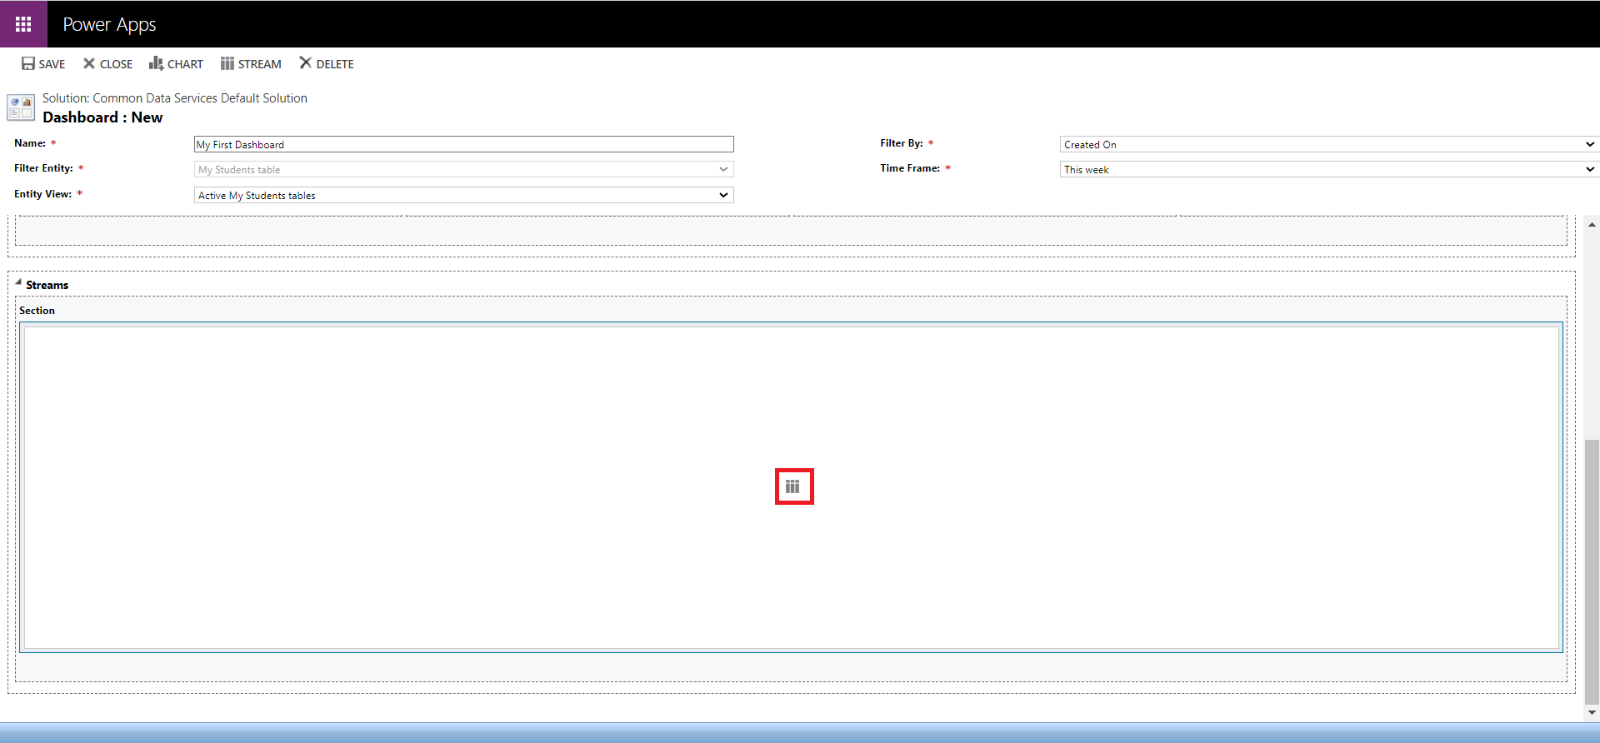
Task: Click the Delete command in toolbar
Action: 326,64
